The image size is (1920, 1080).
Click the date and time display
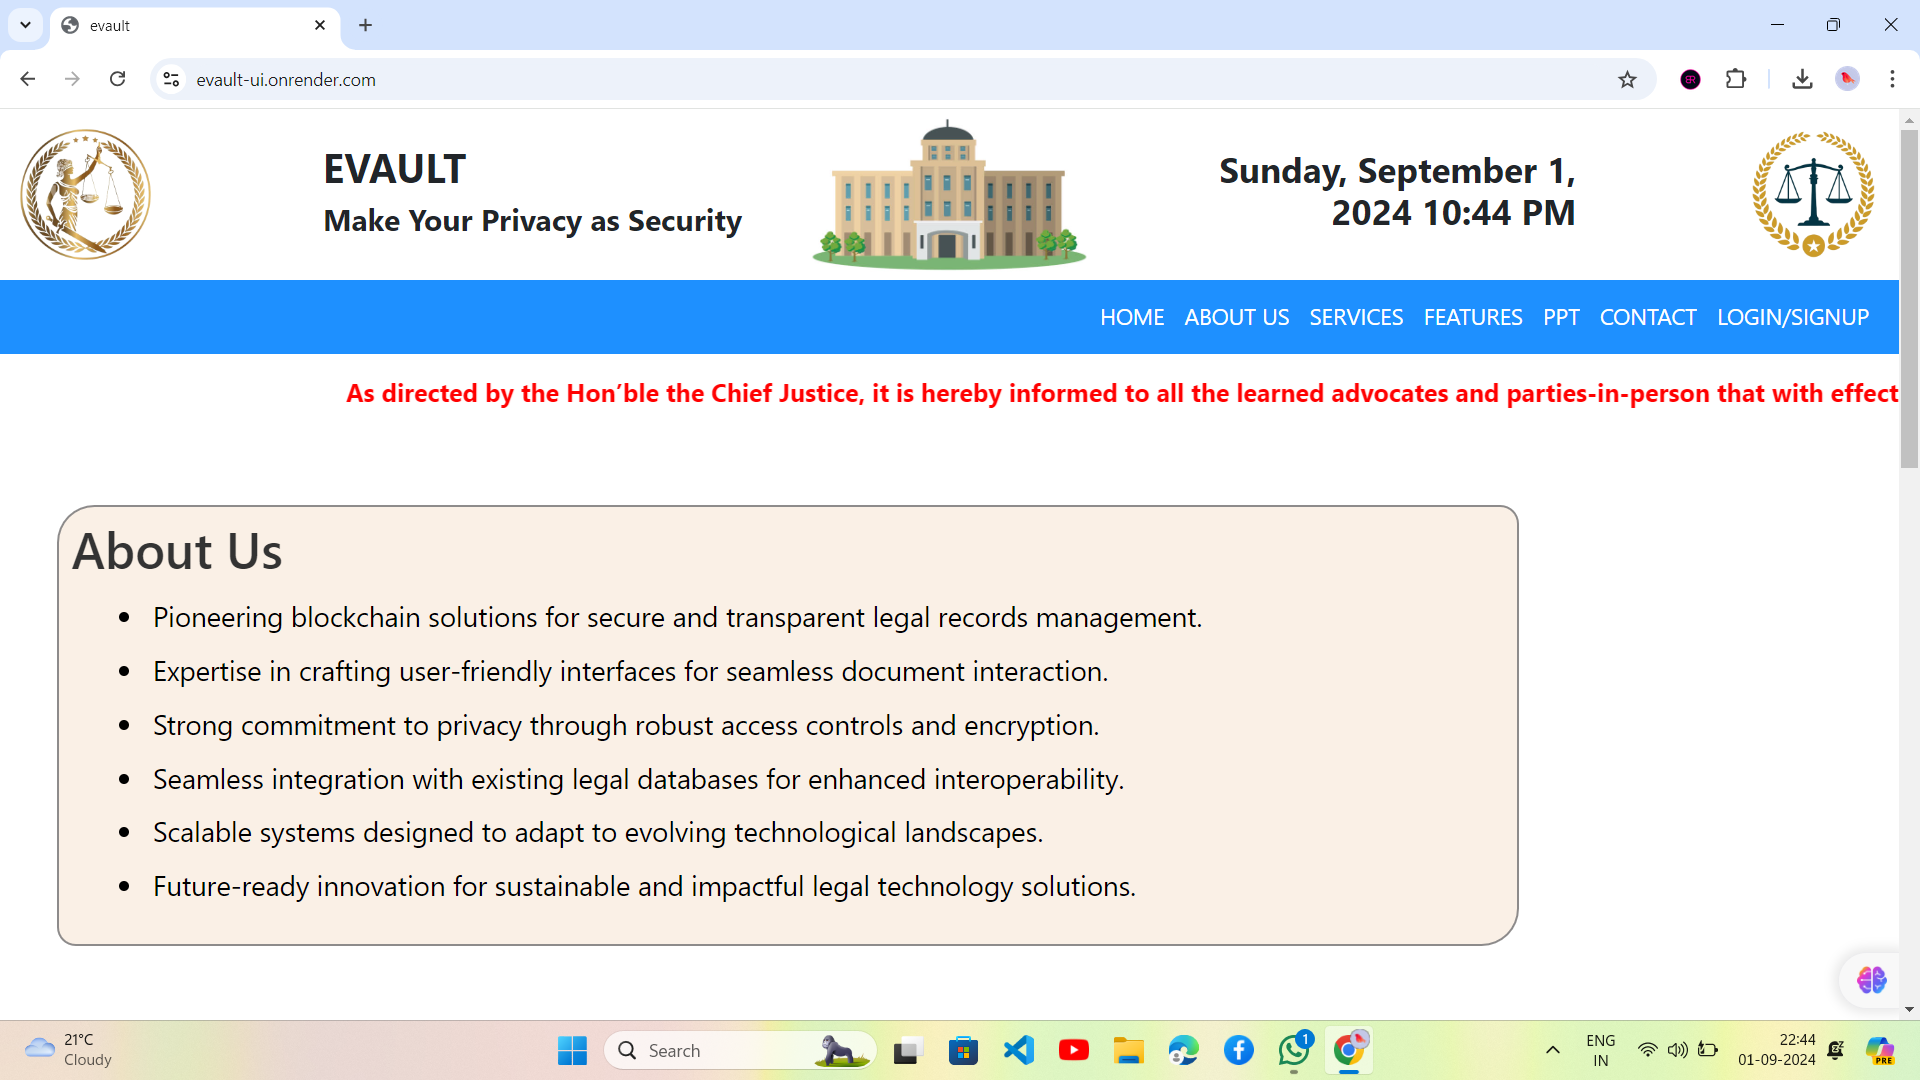pos(1397,192)
